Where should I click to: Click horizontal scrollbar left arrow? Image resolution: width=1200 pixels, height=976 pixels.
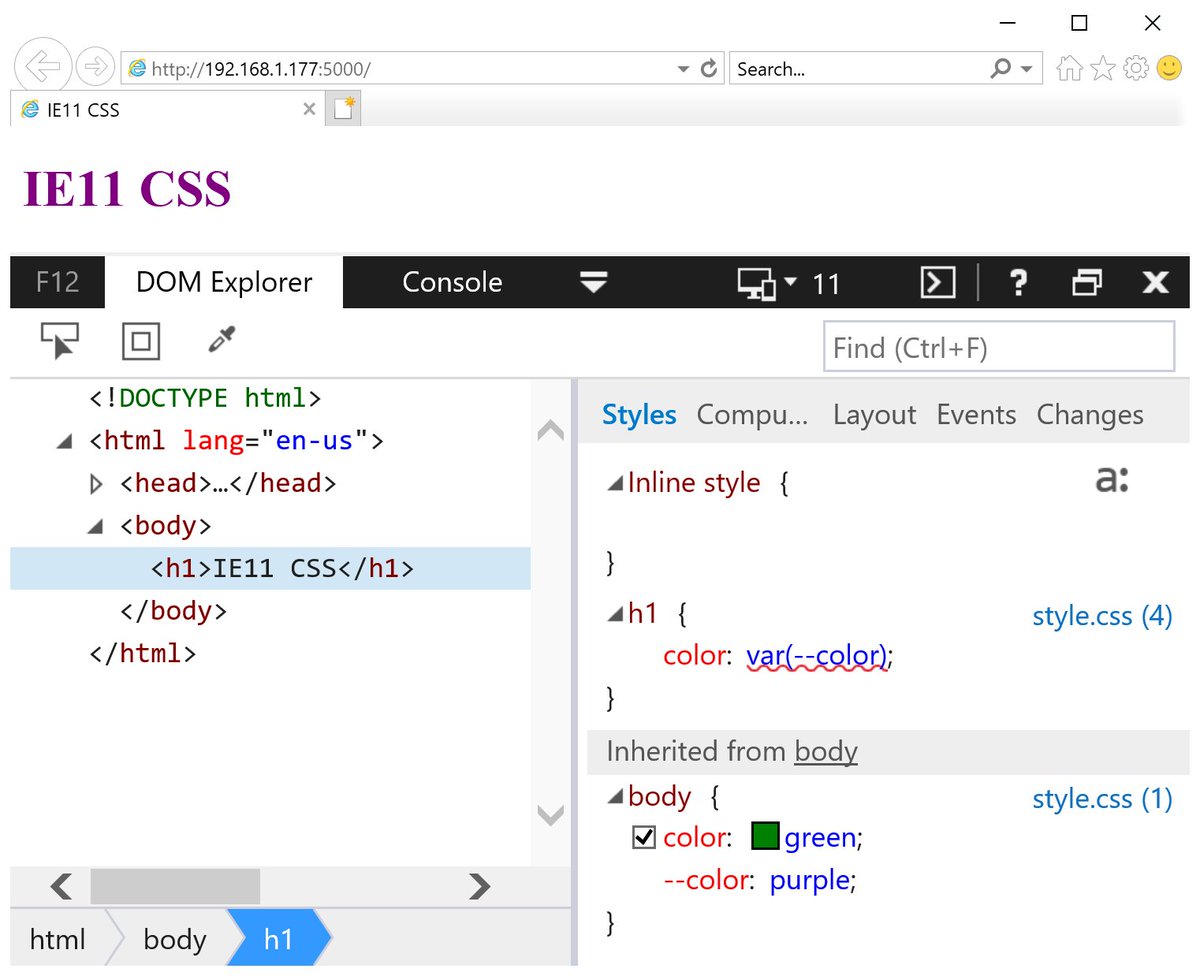pos(61,886)
